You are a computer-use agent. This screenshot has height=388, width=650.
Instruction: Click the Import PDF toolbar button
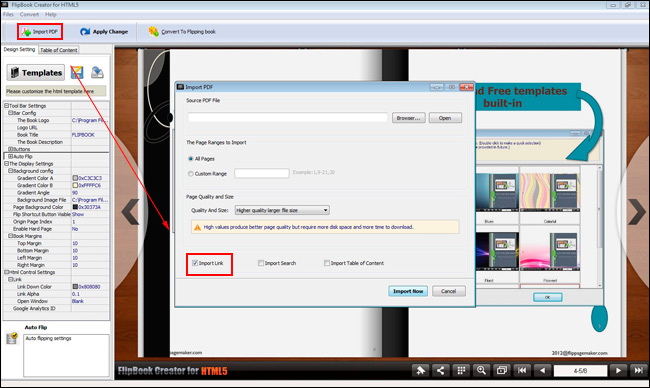click(40, 32)
